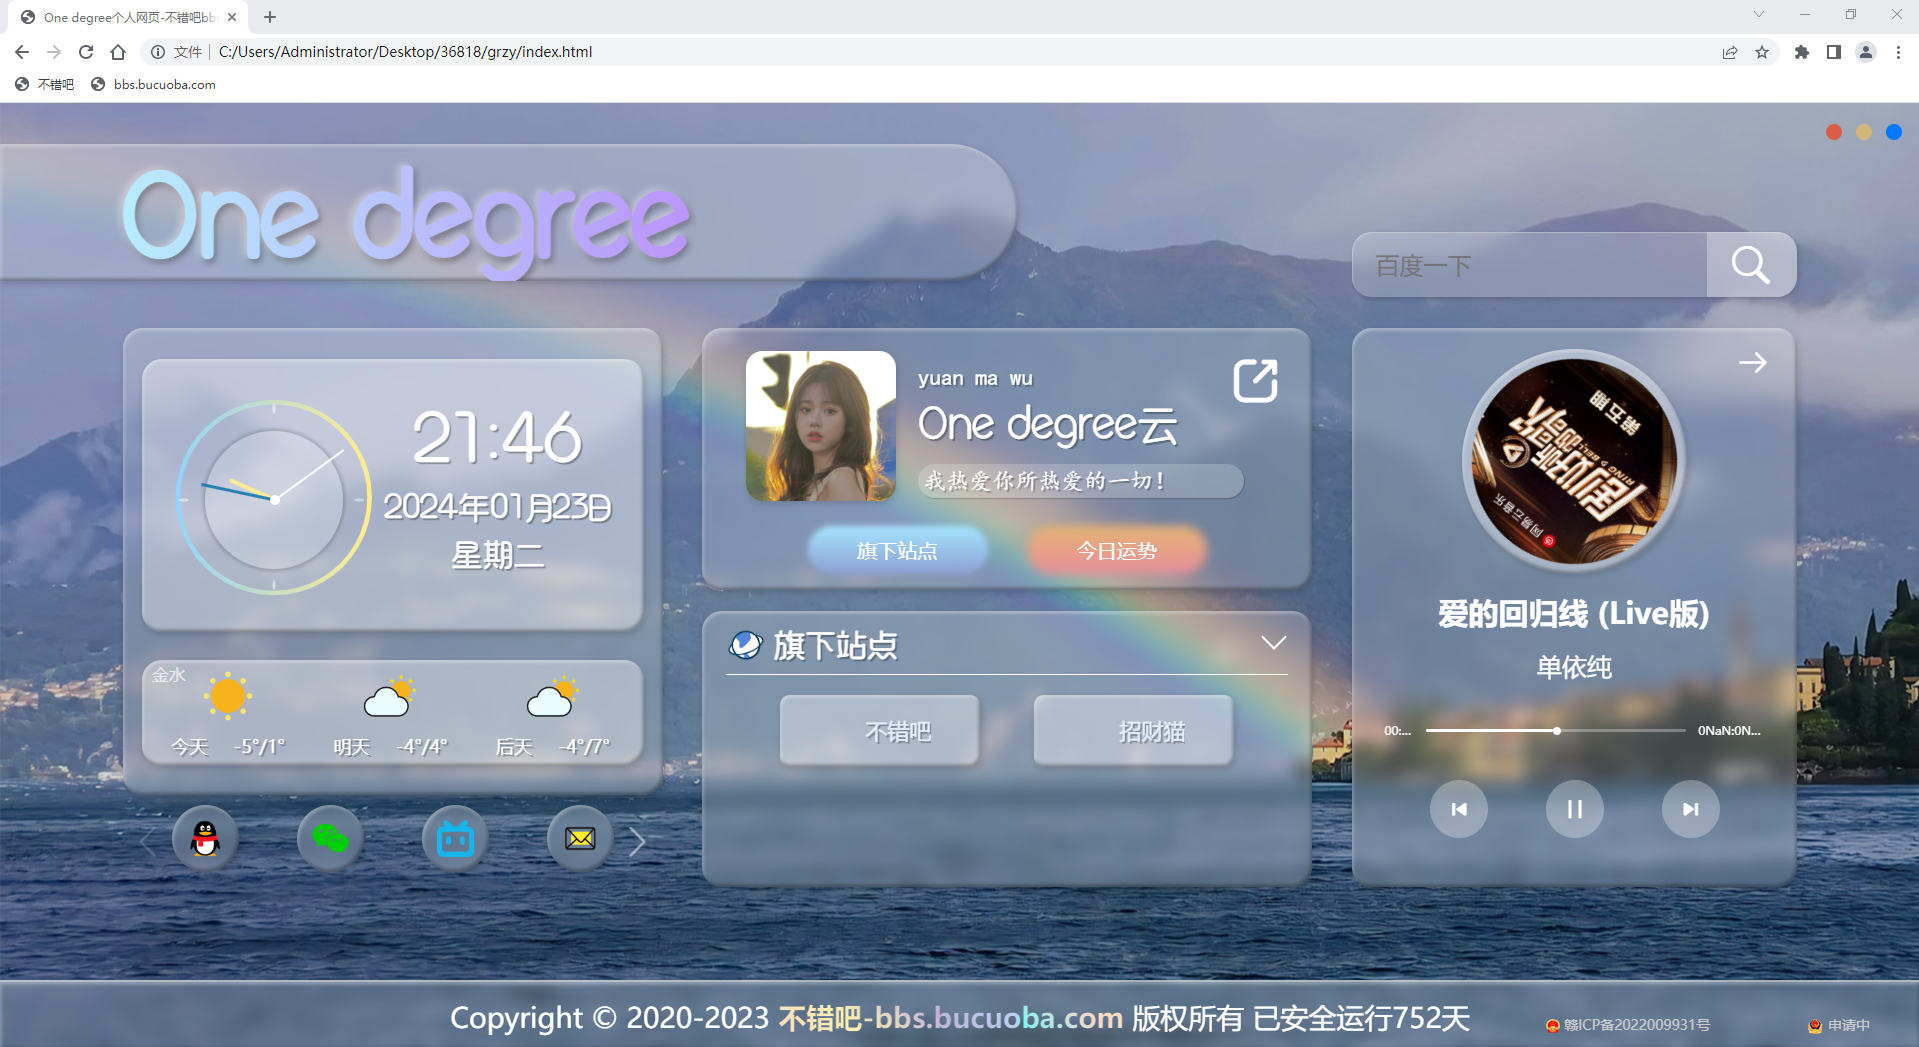The height and width of the screenshot is (1047, 1919).
Task: Expand music panel with right arrow
Action: (1752, 363)
